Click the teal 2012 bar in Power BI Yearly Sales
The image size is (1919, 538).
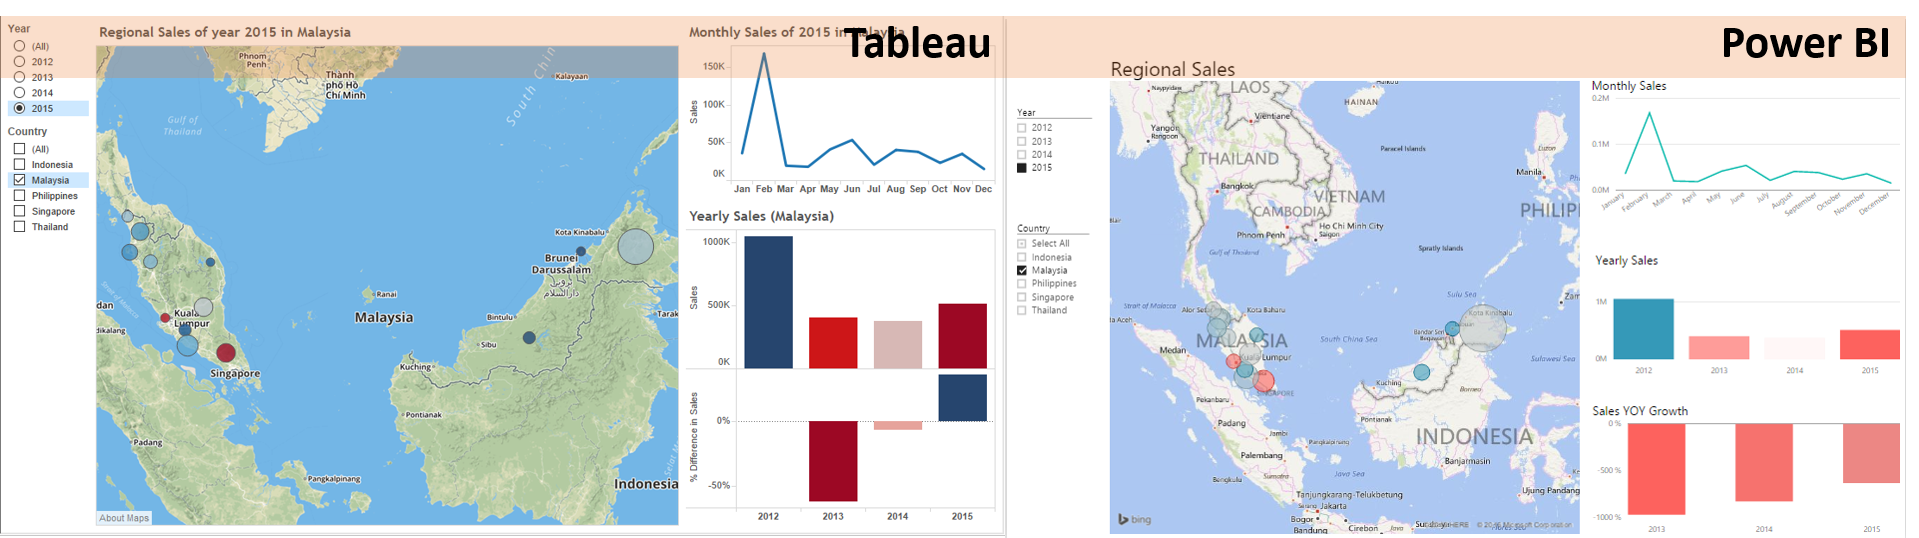tap(1643, 329)
